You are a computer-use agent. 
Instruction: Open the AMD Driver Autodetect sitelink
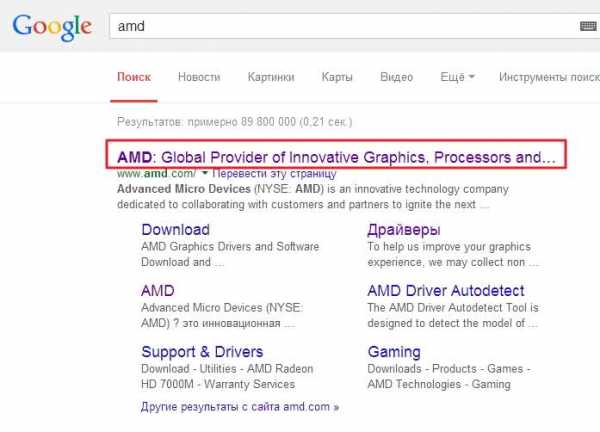click(x=446, y=291)
